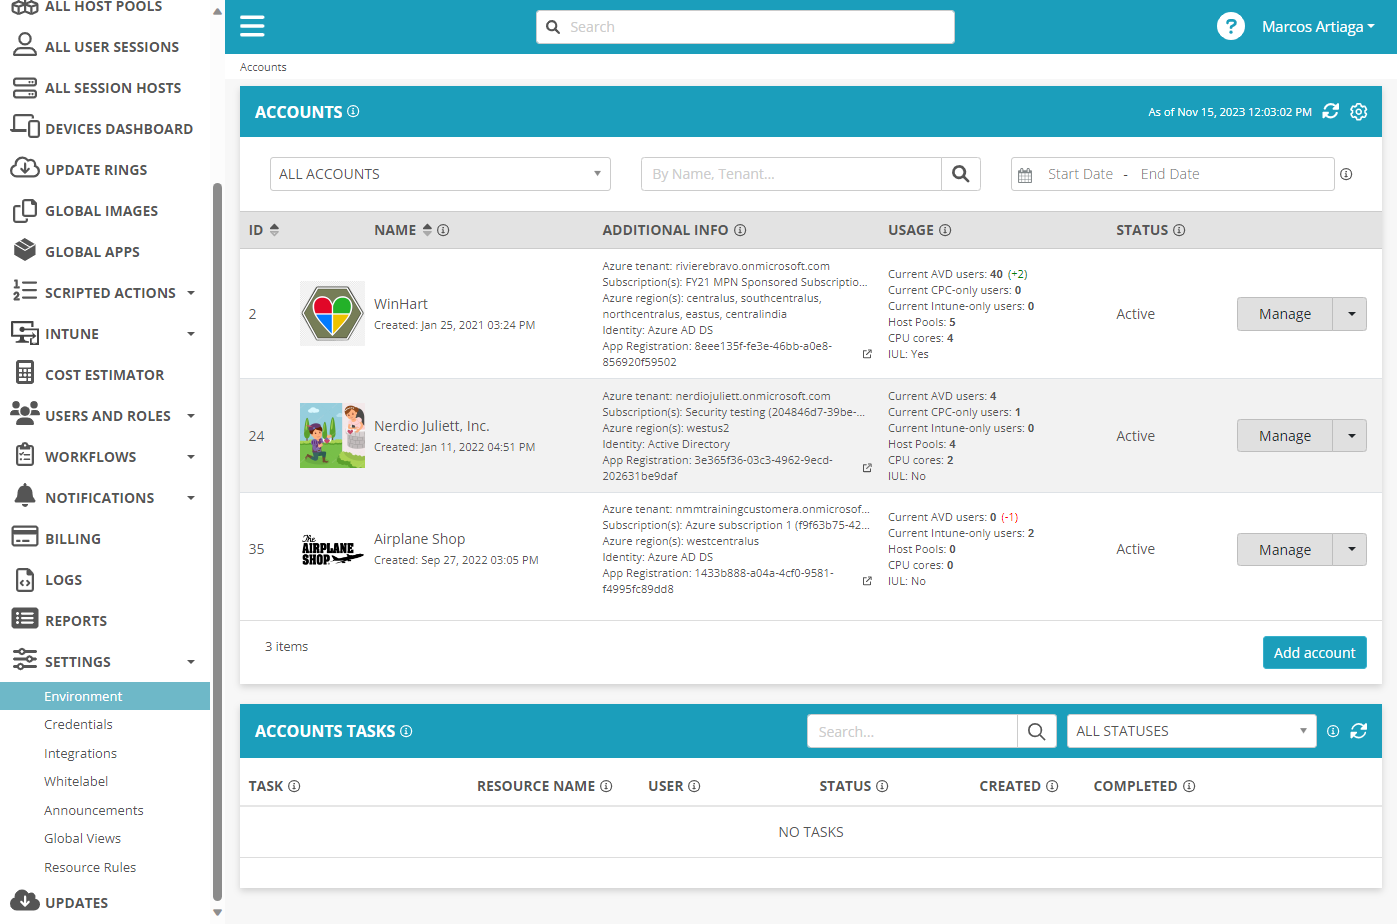This screenshot has height=924, width=1397.
Task: Open Airplane Shop App Registration external link icon
Action: 867,581
